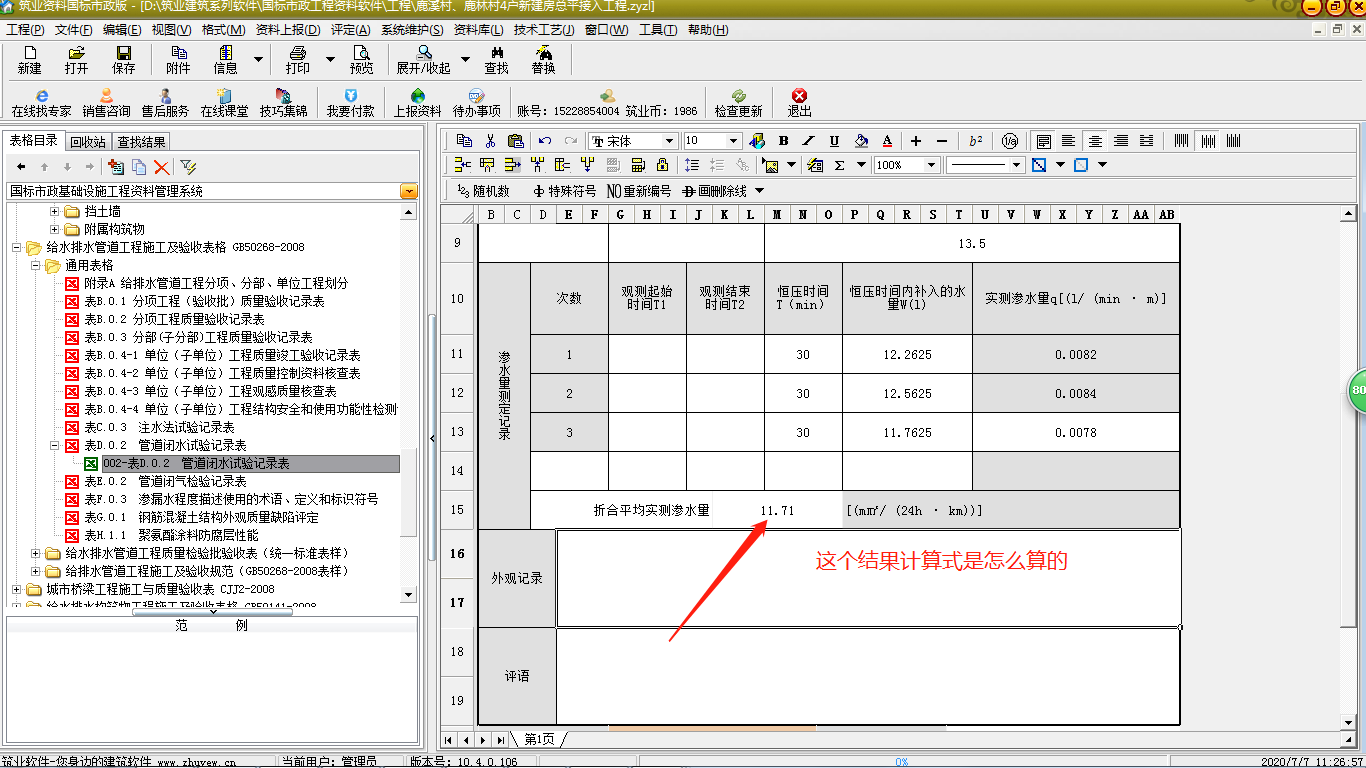Toggle bold text formatting
This screenshot has height=768, width=1366.
[x=783, y=141]
